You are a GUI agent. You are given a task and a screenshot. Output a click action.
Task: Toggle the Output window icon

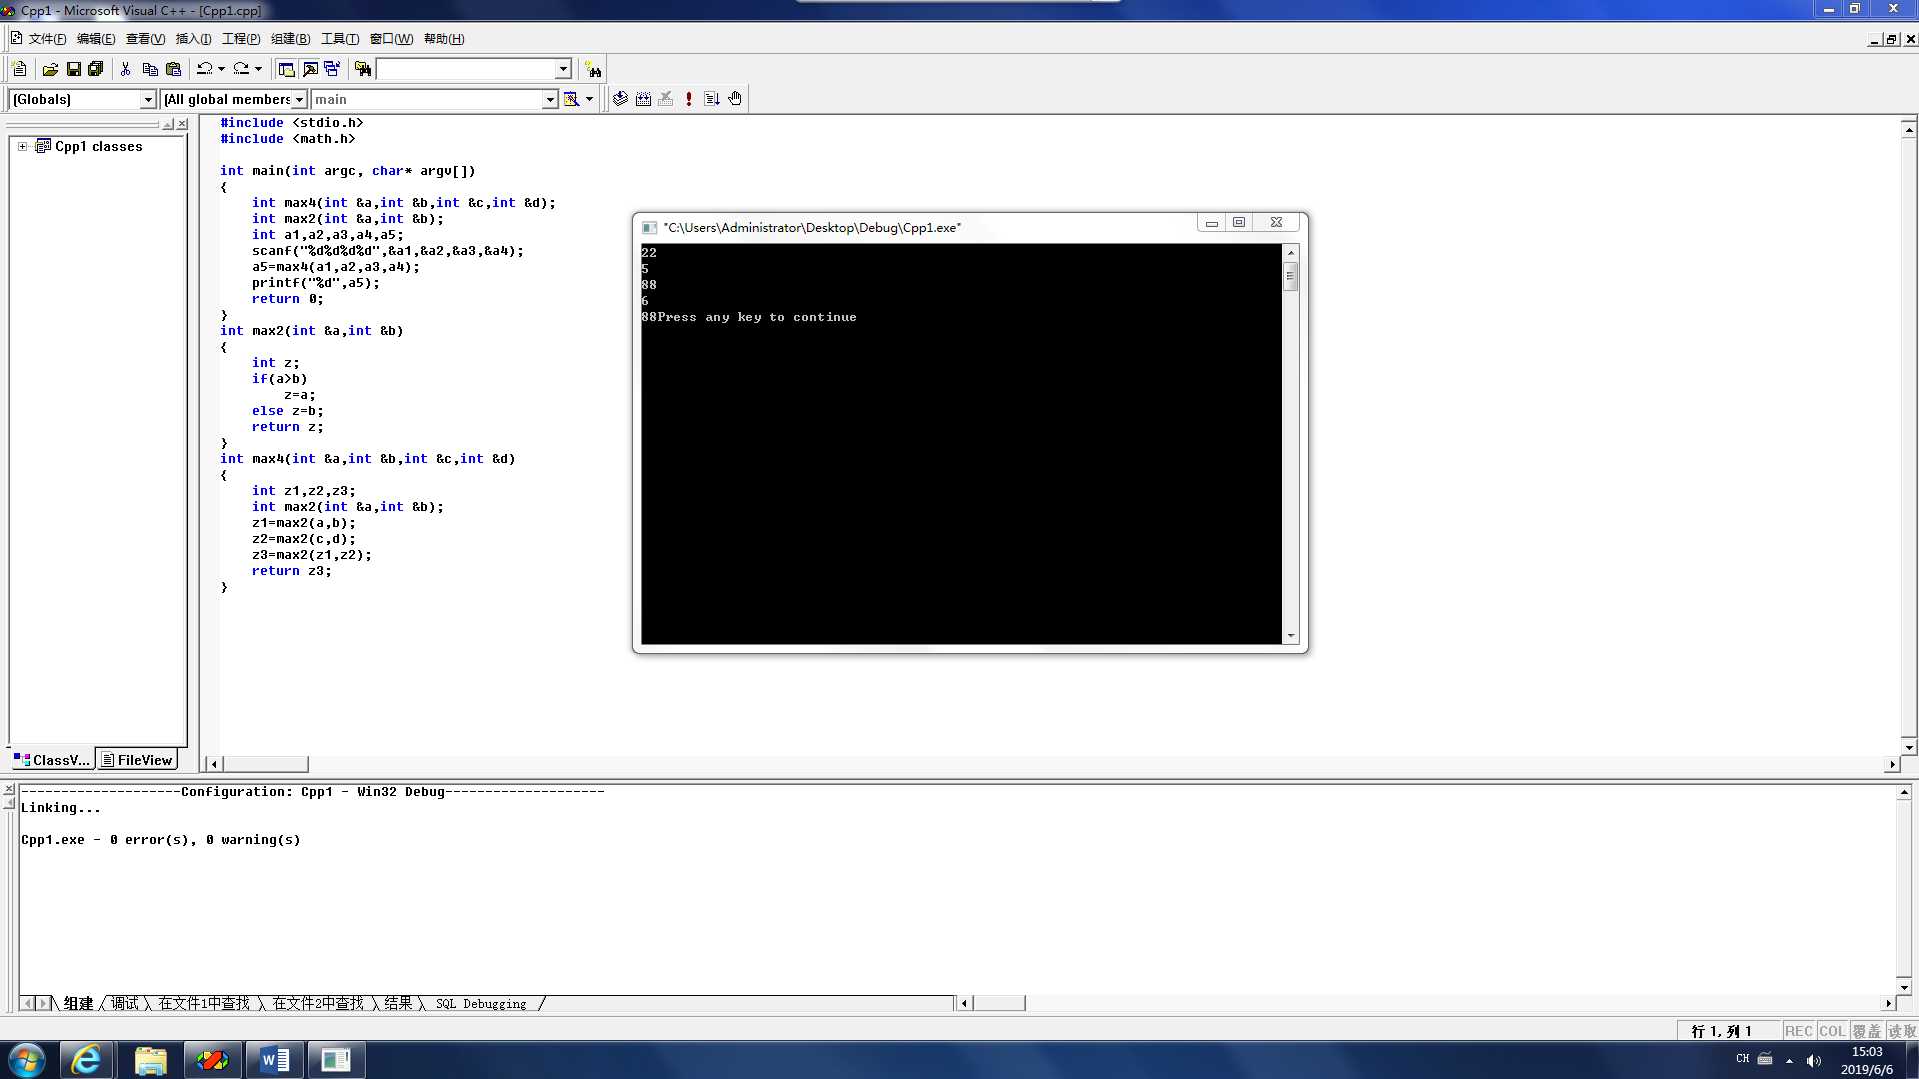pos(310,69)
